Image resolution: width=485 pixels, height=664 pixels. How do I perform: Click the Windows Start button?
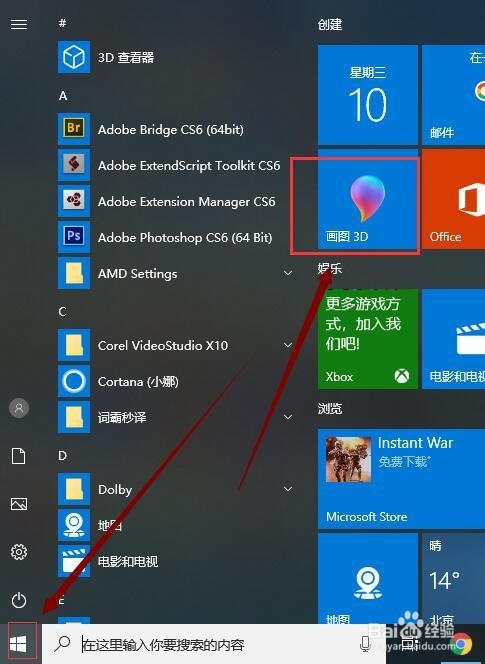click(x=18, y=645)
